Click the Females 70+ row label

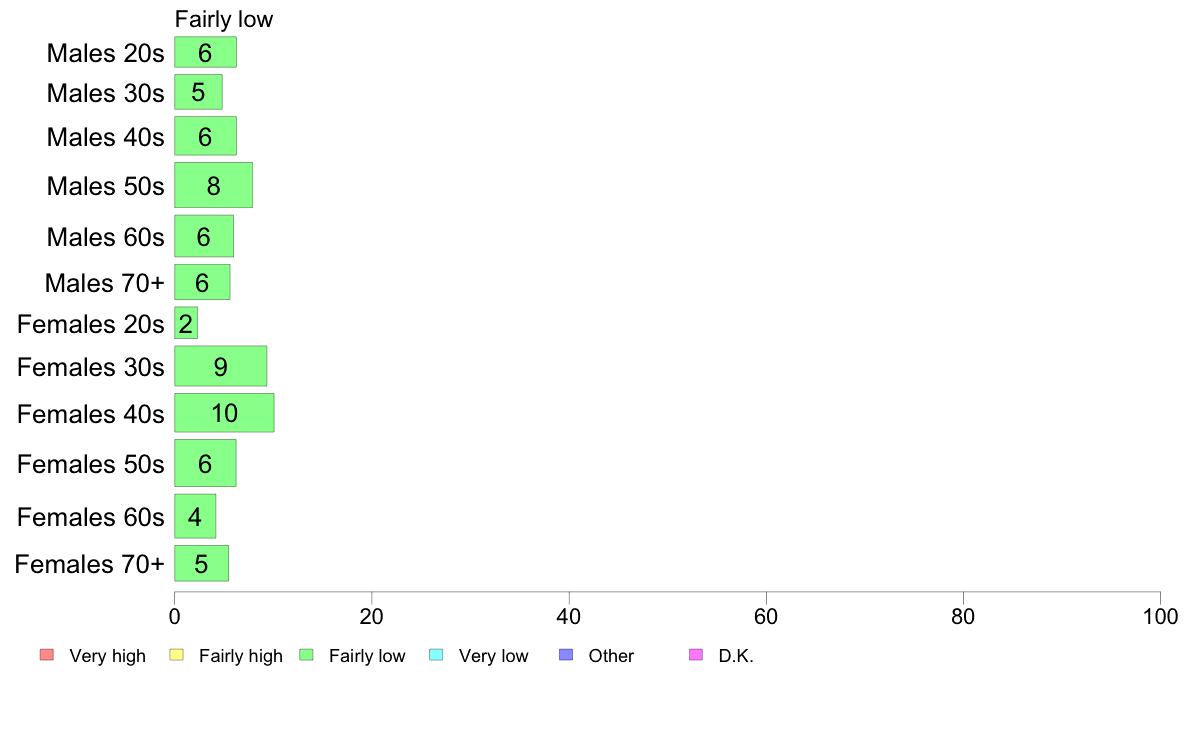tap(89, 564)
